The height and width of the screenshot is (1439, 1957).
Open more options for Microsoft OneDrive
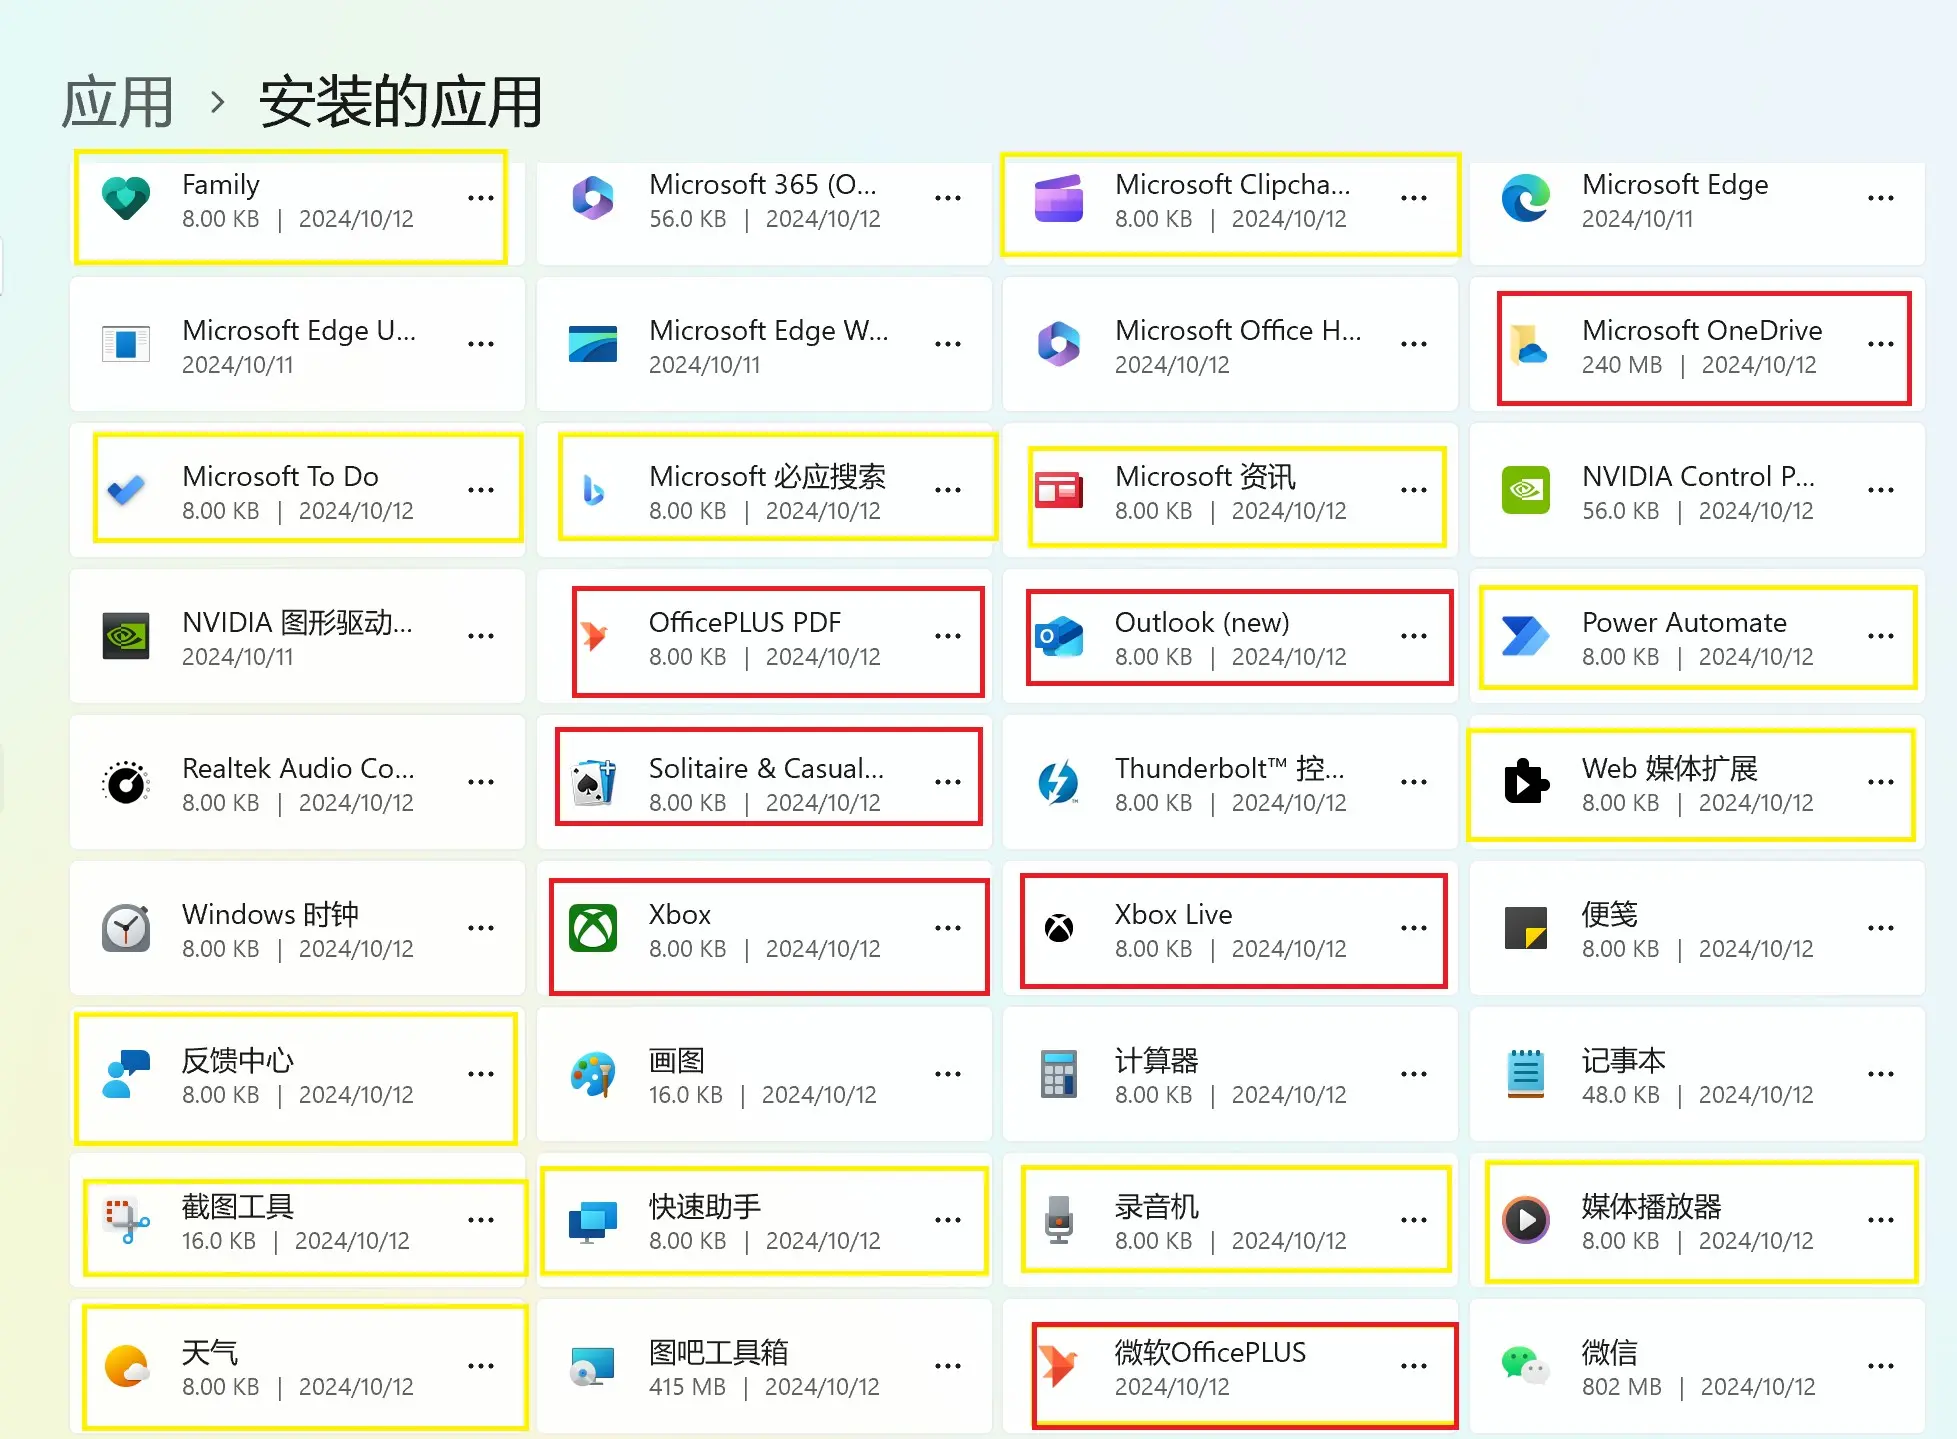click(x=1881, y=344)
